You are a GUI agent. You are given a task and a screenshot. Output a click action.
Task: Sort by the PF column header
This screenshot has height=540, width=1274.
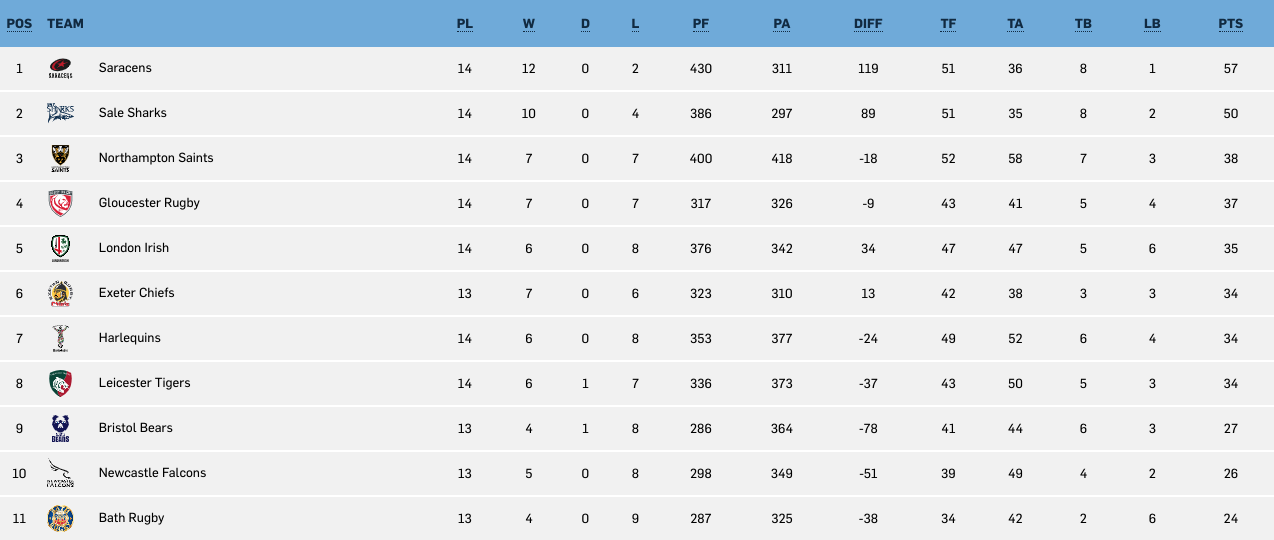701,24
